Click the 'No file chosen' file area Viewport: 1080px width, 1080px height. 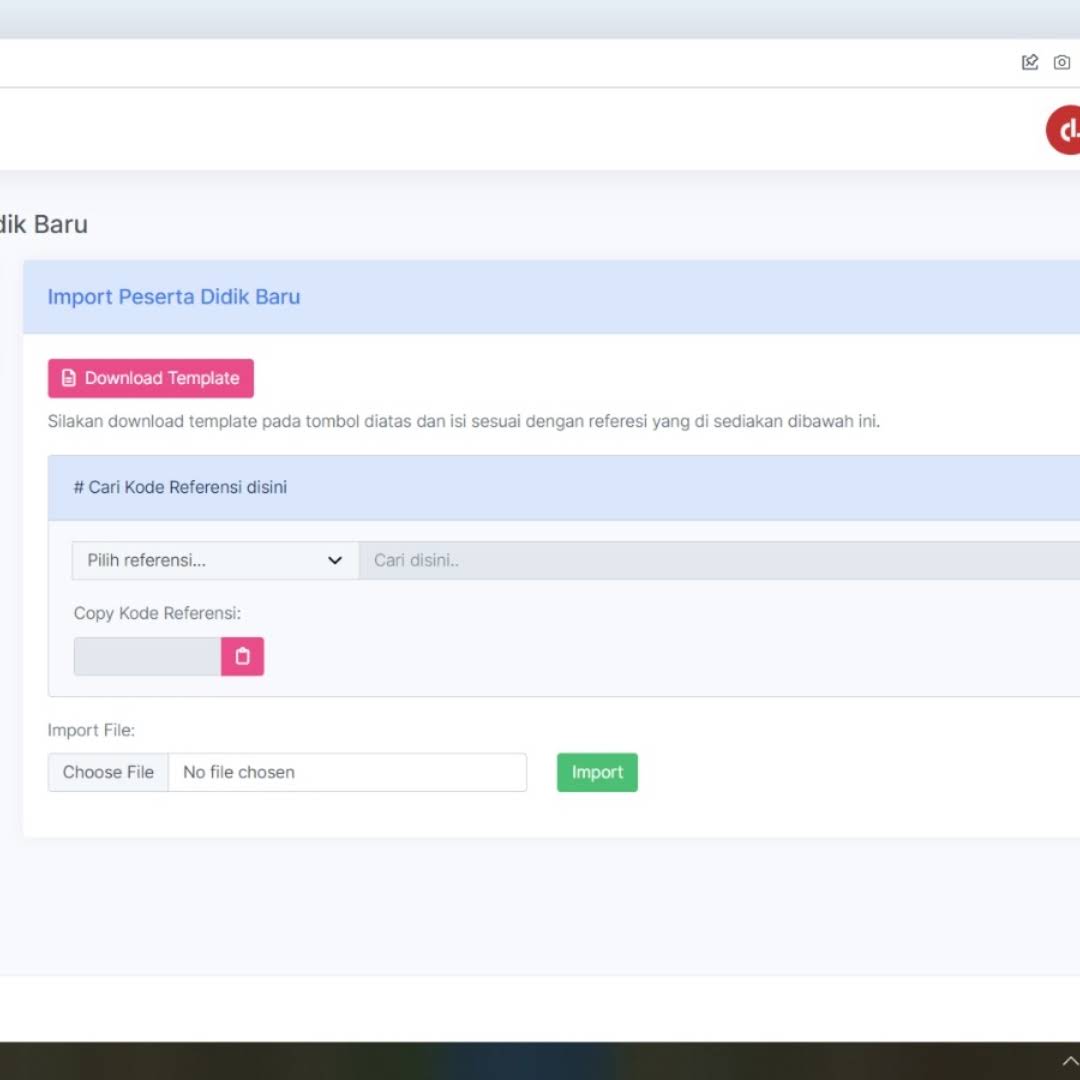coord(346,772)
